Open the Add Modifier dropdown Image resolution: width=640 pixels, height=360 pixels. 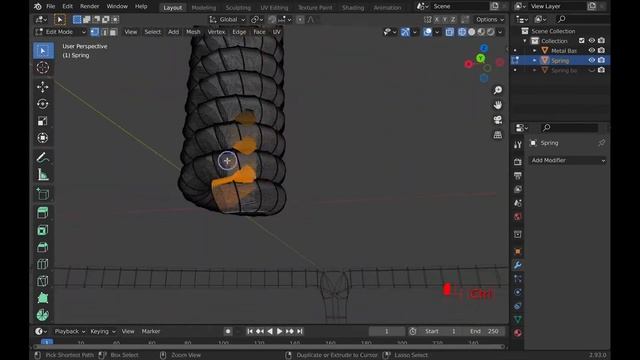568,160
